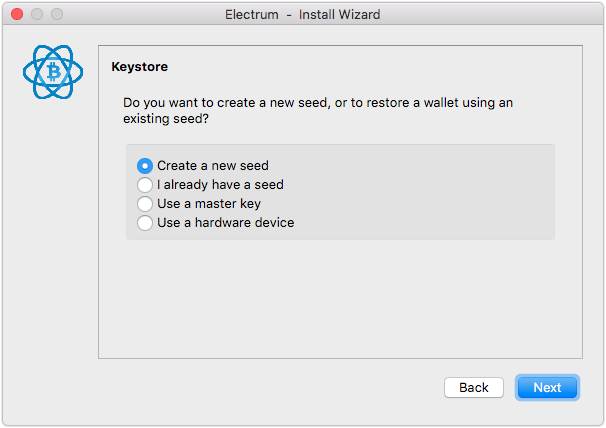The image size is (606, 428).
Task: Select the "Create a new seed" radio button
Action: tap(145, 166)
